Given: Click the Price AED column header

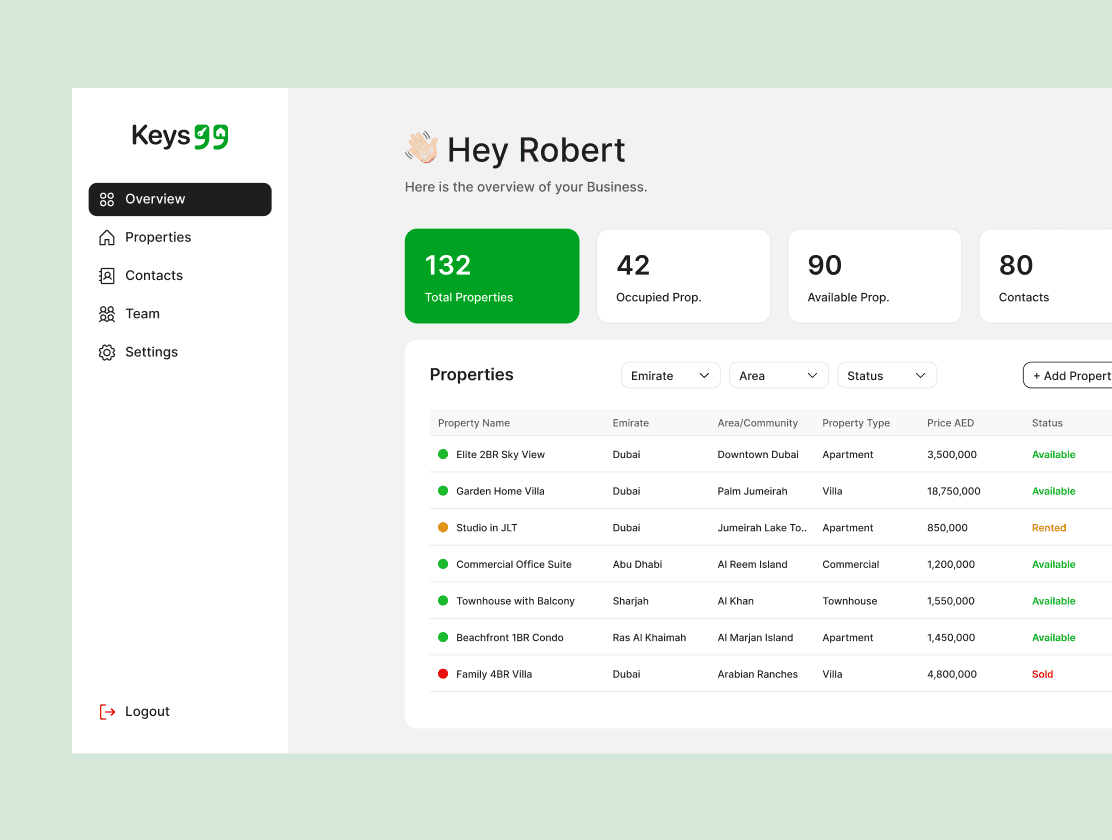Looking at the screenshot, I should point(950,423).
